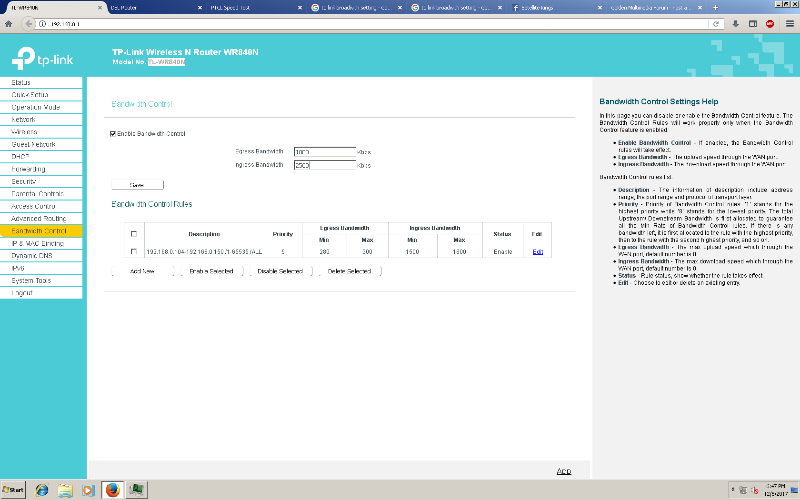Open the Firefox hamburger menu

789,23
